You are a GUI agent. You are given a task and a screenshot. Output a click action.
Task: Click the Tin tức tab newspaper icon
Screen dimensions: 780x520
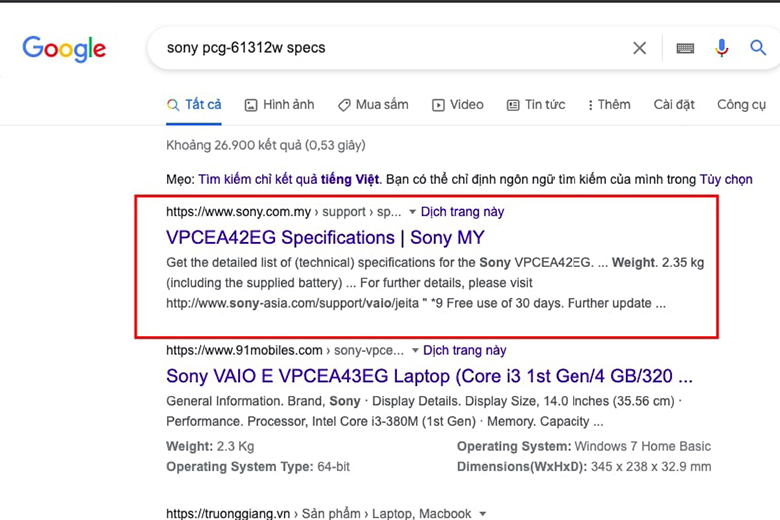tap(513, 105)
